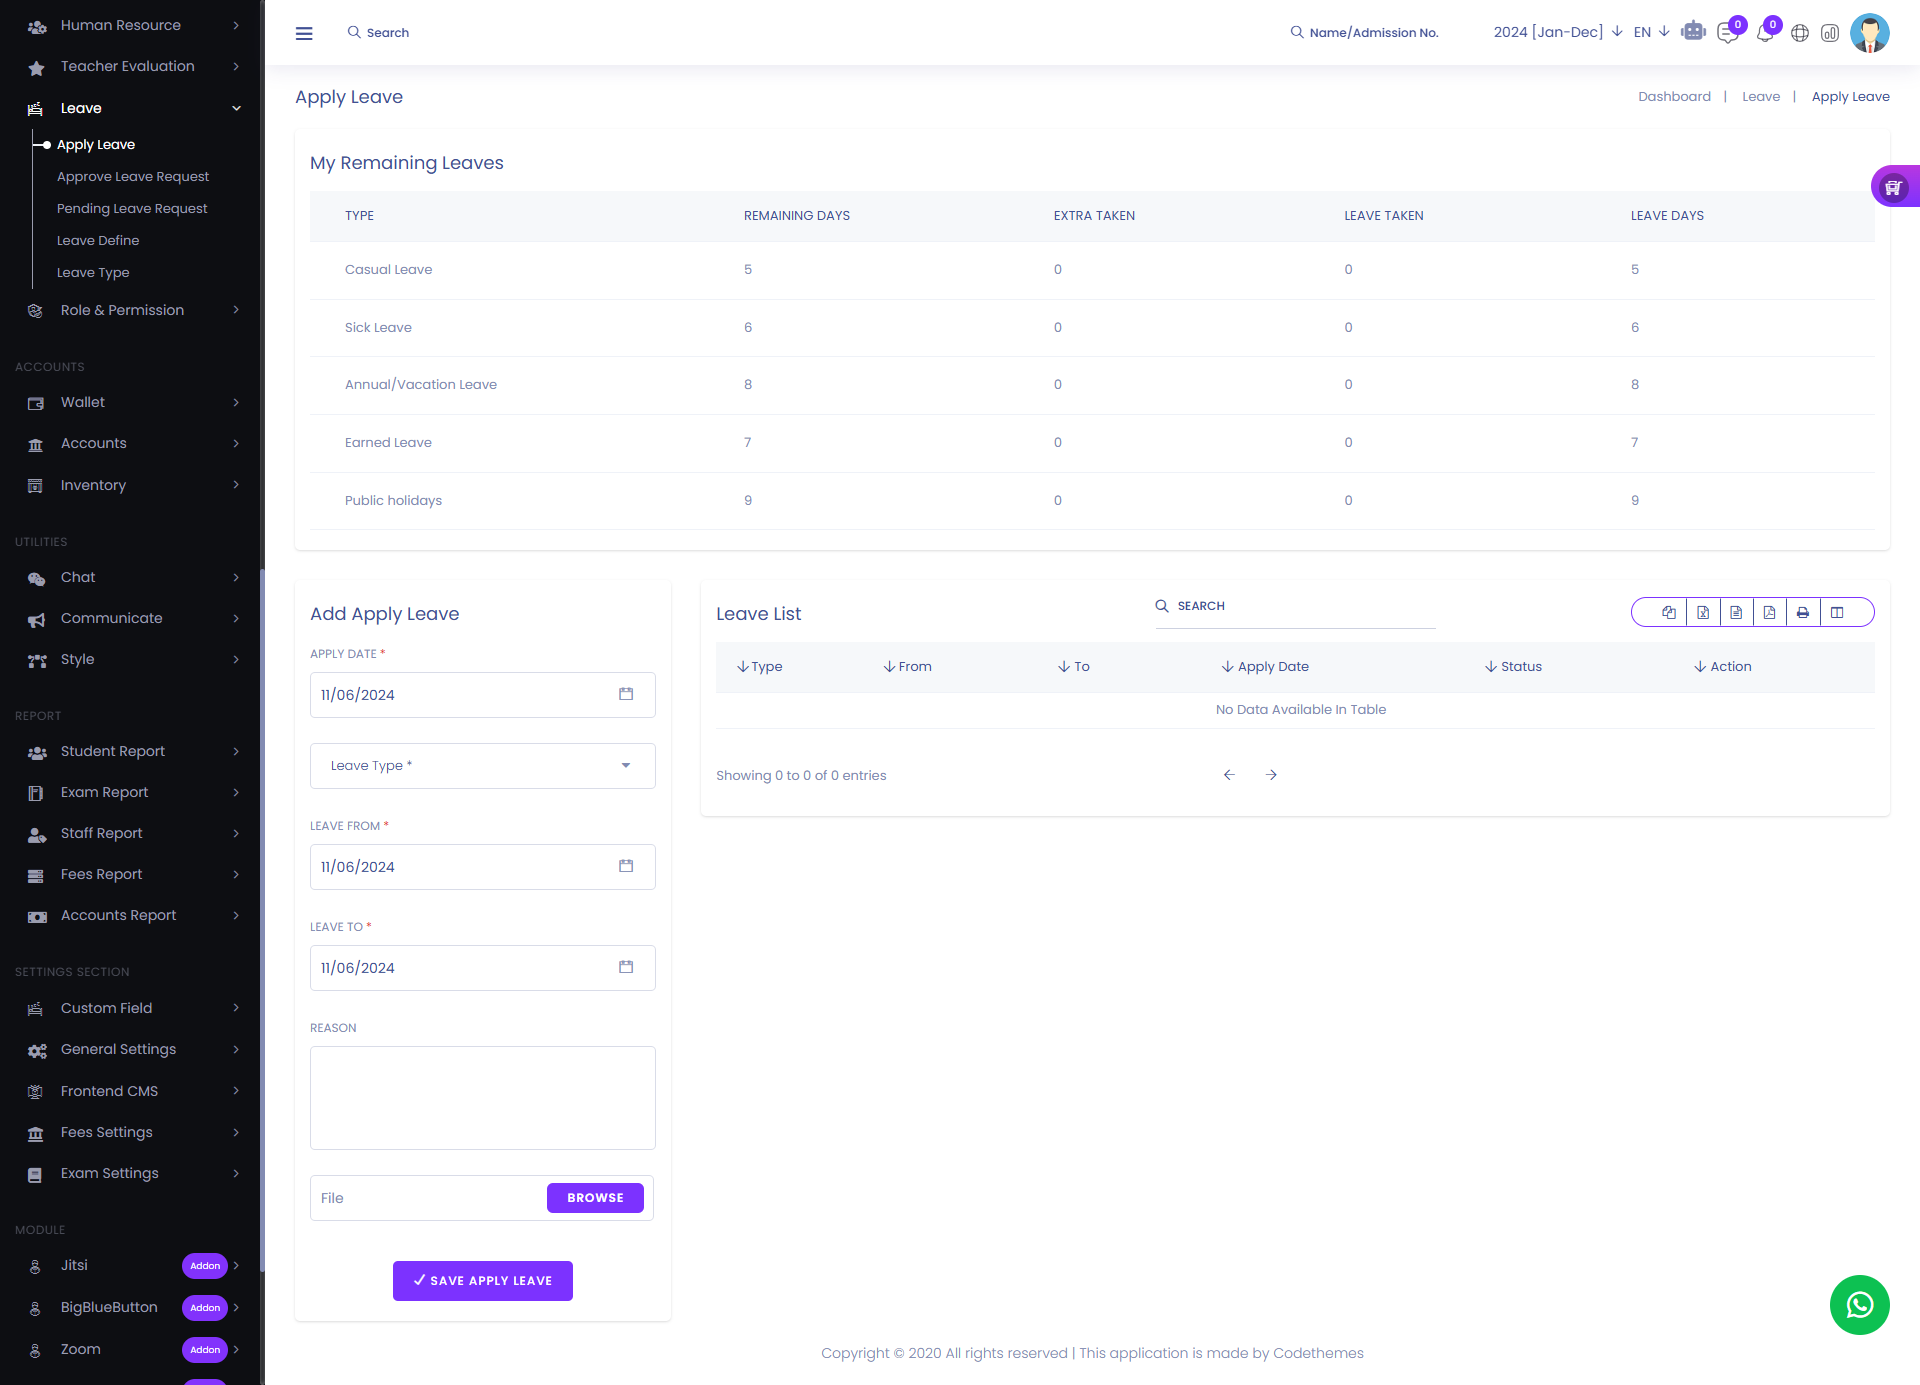The height and width of the screenshot is (1385, 1920).
Task: Click the WhatsApp floating chat button
Action: (x=1859, y=1304)
